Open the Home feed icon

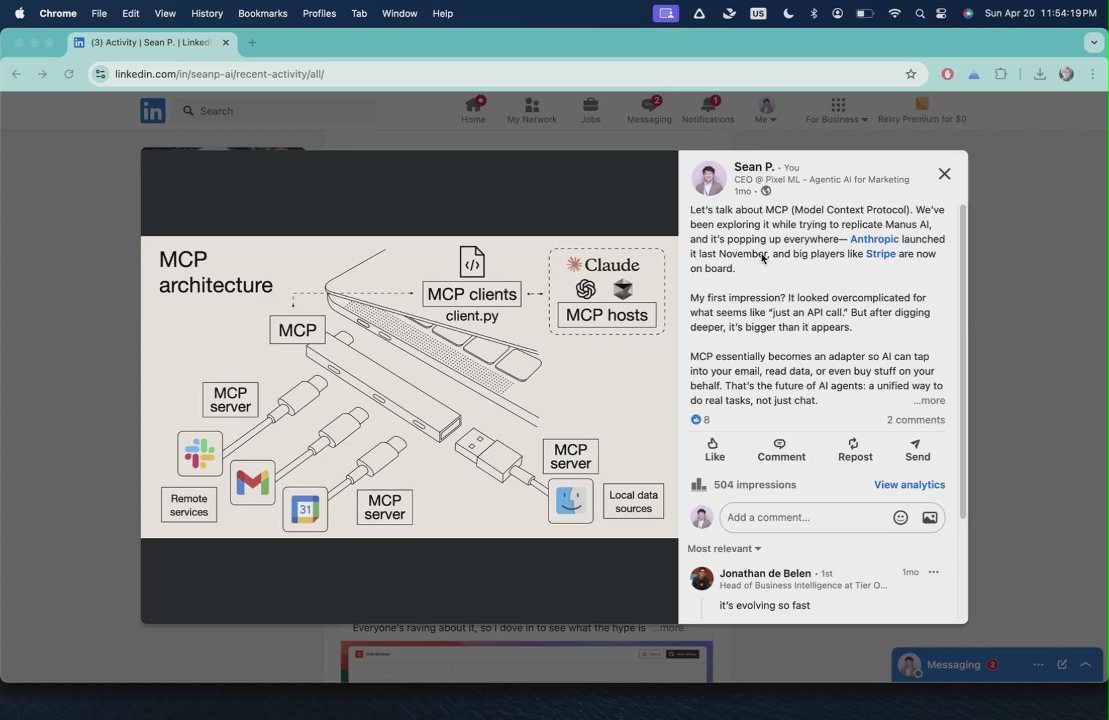[x=473, y=110]
